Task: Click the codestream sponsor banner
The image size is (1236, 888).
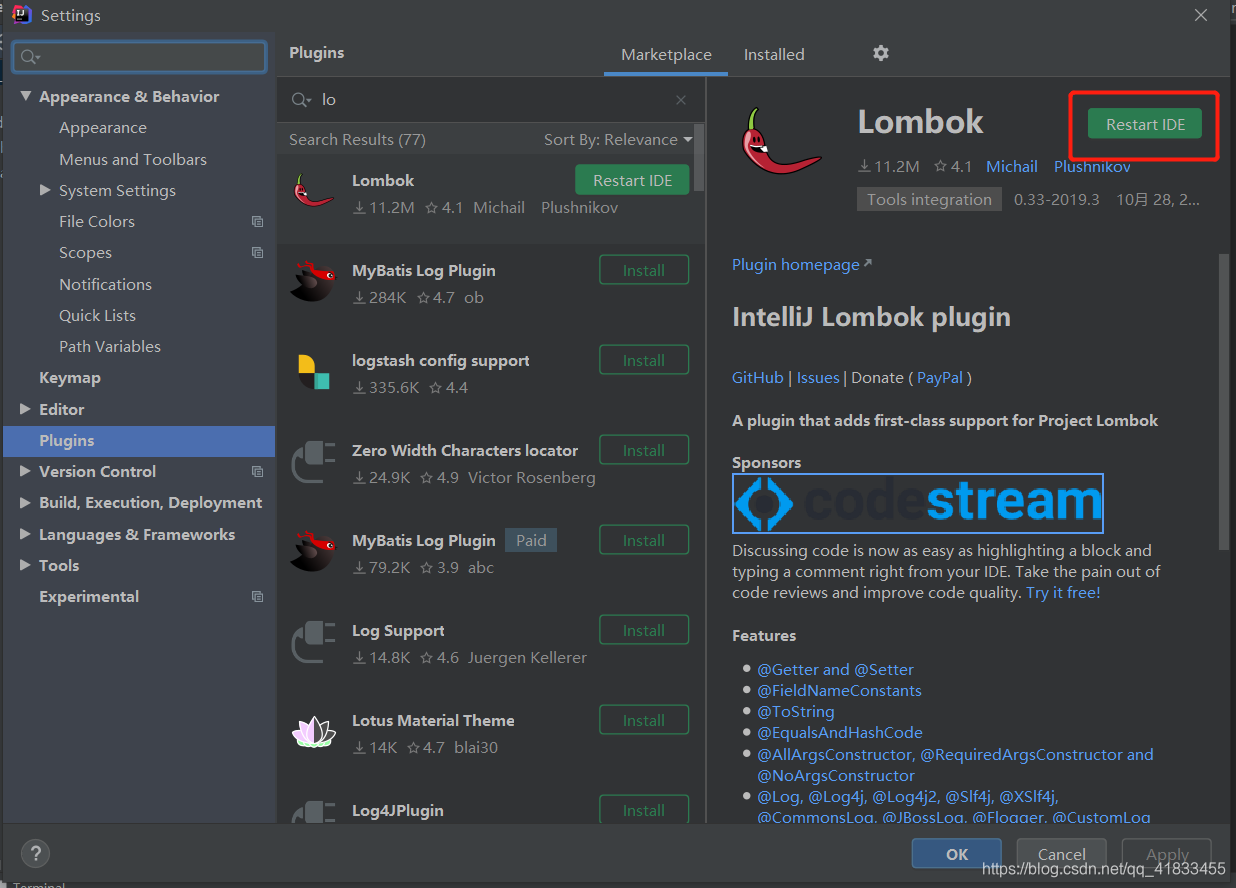Action: [918, 503]
